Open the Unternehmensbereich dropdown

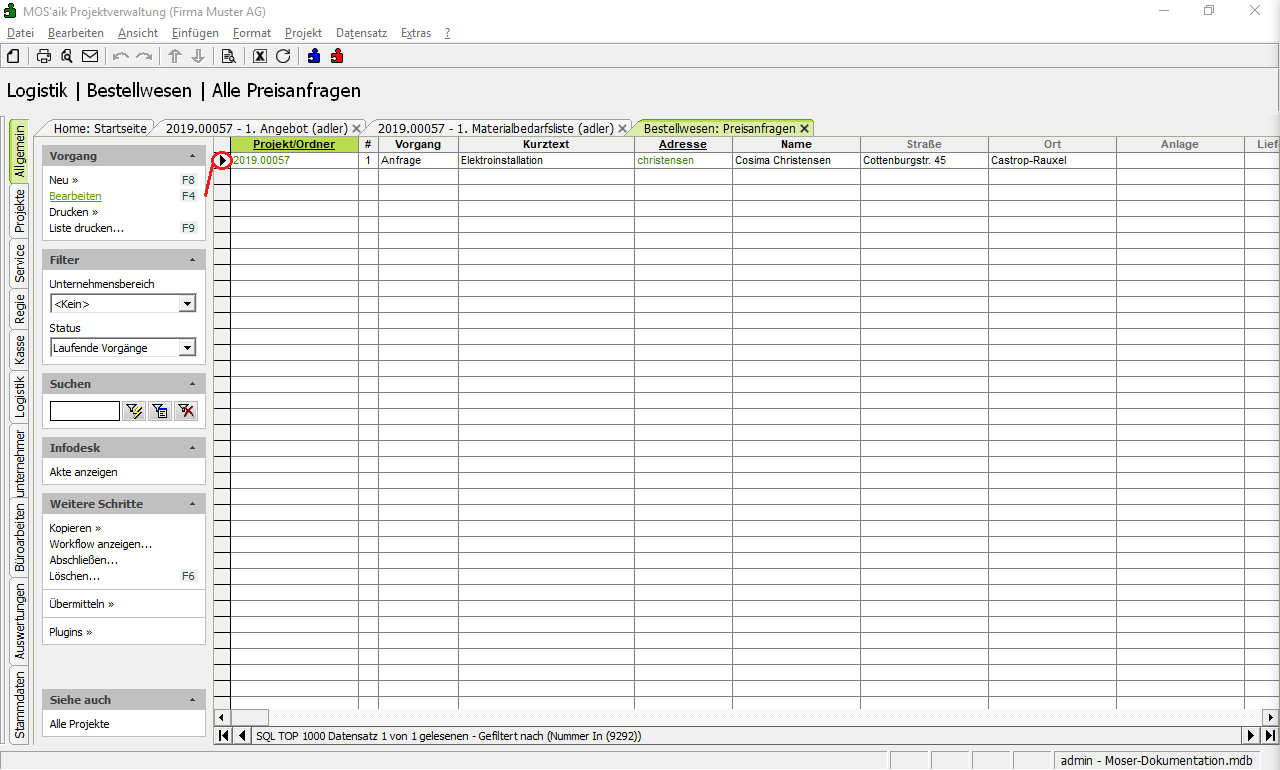click(x=186, y=304)
